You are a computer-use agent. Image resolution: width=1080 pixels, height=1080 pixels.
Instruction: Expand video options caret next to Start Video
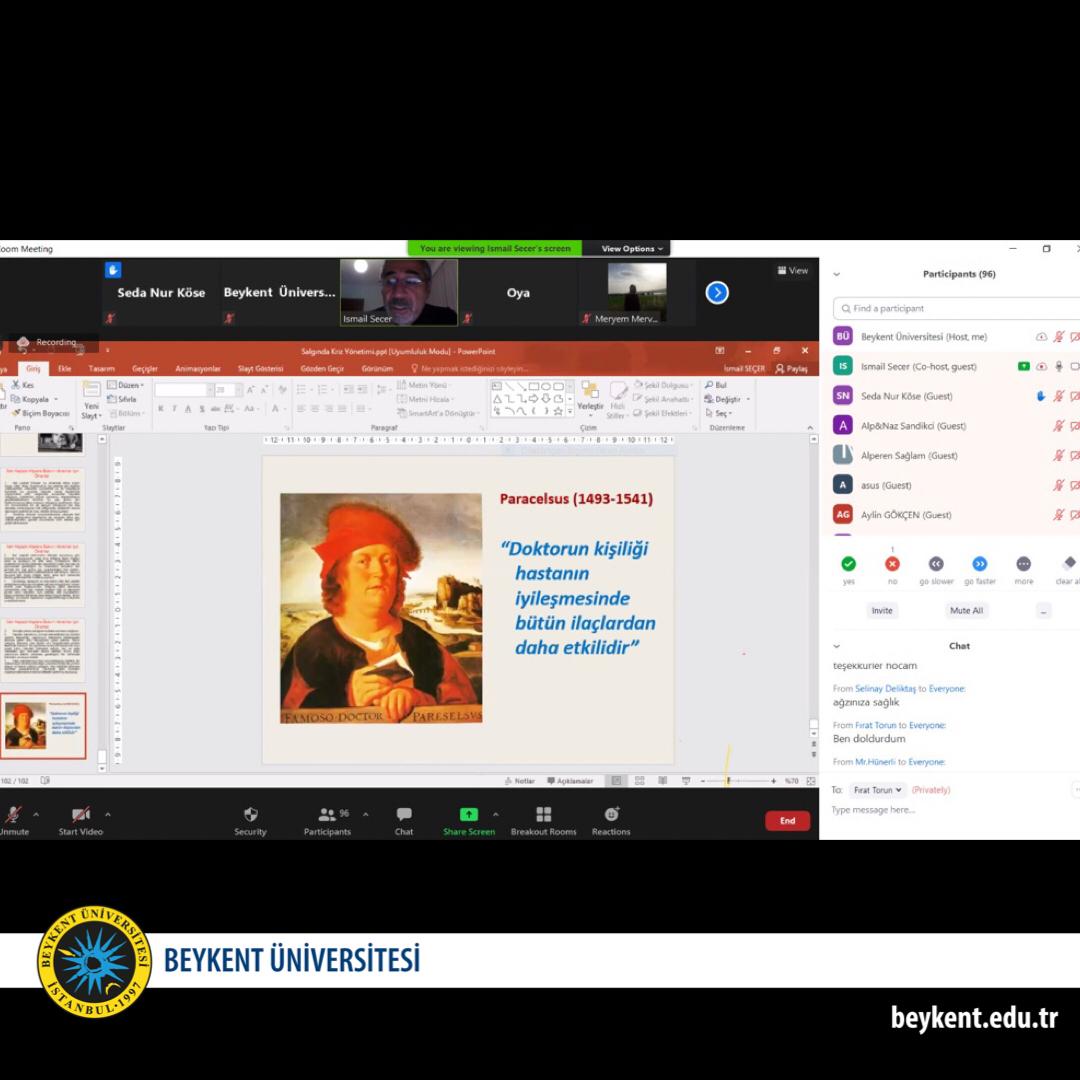click(x=107, y=814)
